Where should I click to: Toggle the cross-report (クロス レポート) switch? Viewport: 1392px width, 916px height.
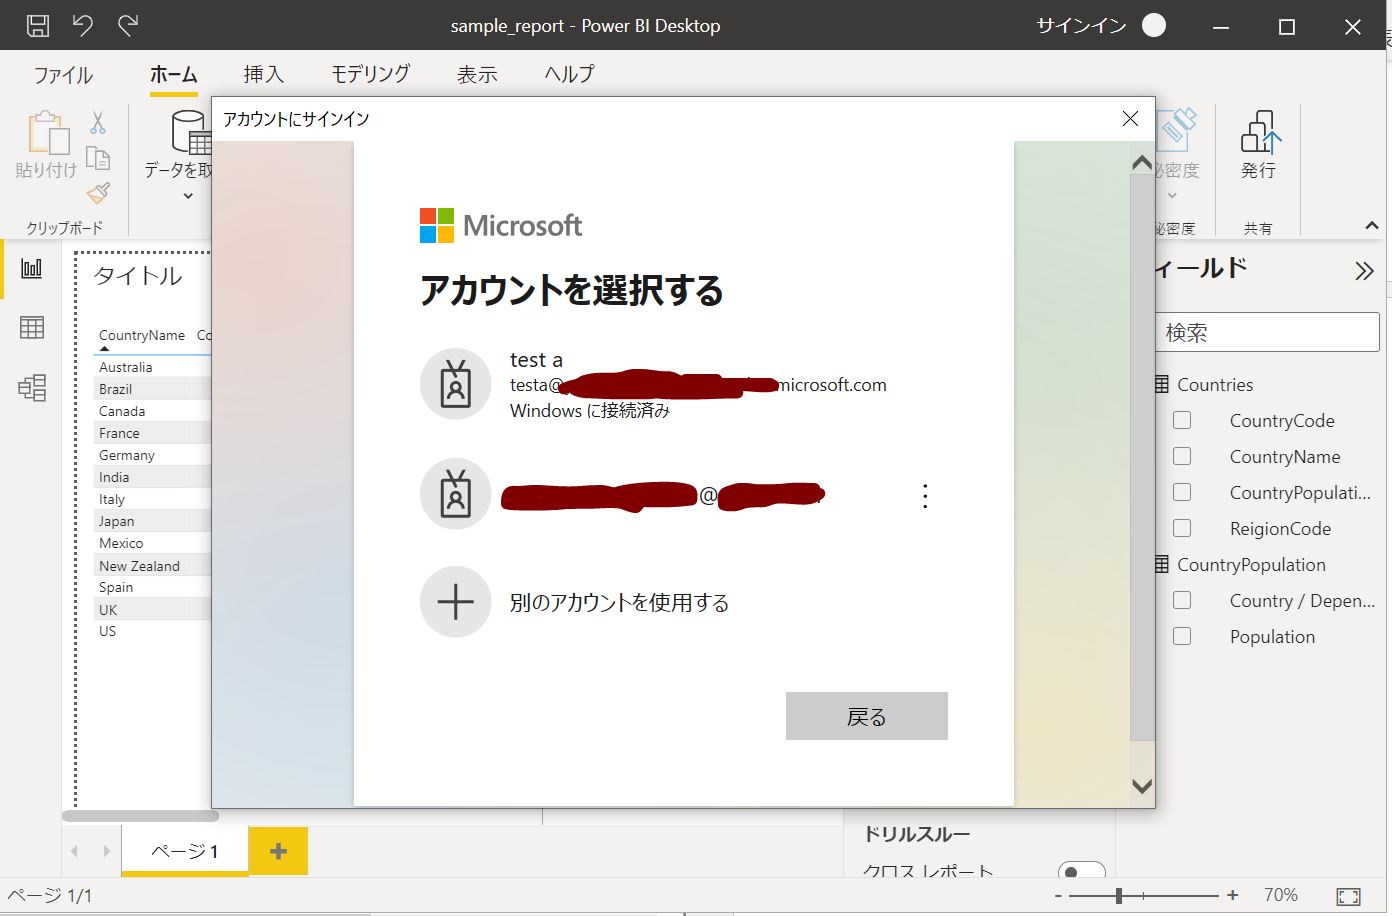(1081, 870)
